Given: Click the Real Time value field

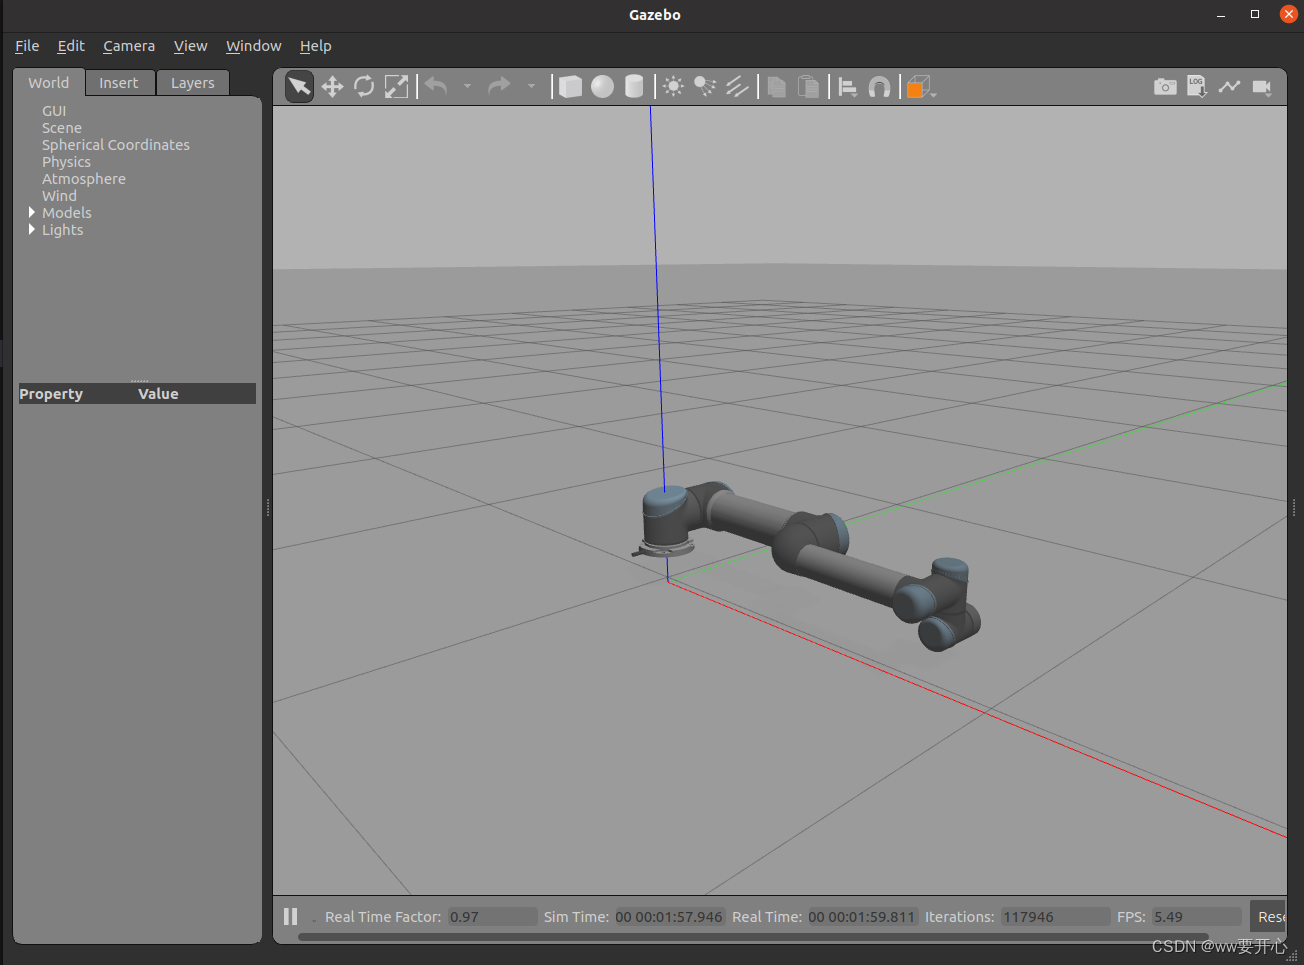Looking at the screenshot, I should tap(862, 917).
